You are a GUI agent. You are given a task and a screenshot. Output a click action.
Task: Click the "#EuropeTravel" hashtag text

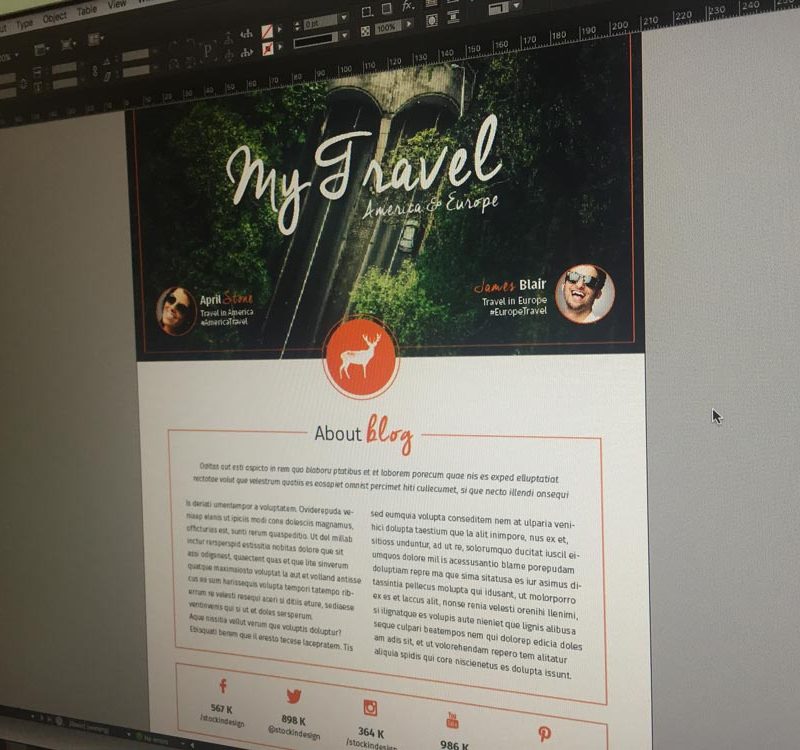(518, 312)
